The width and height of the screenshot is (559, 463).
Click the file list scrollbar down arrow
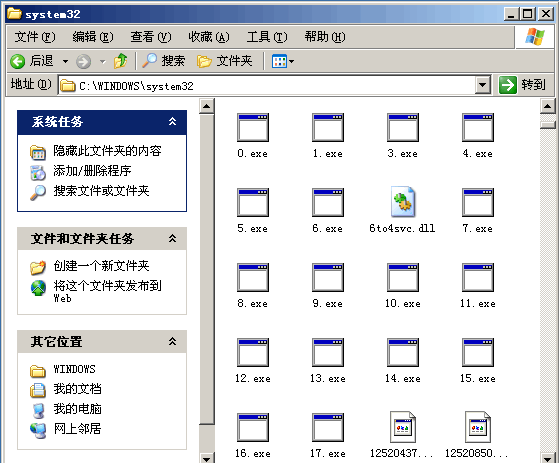point(548,457)
